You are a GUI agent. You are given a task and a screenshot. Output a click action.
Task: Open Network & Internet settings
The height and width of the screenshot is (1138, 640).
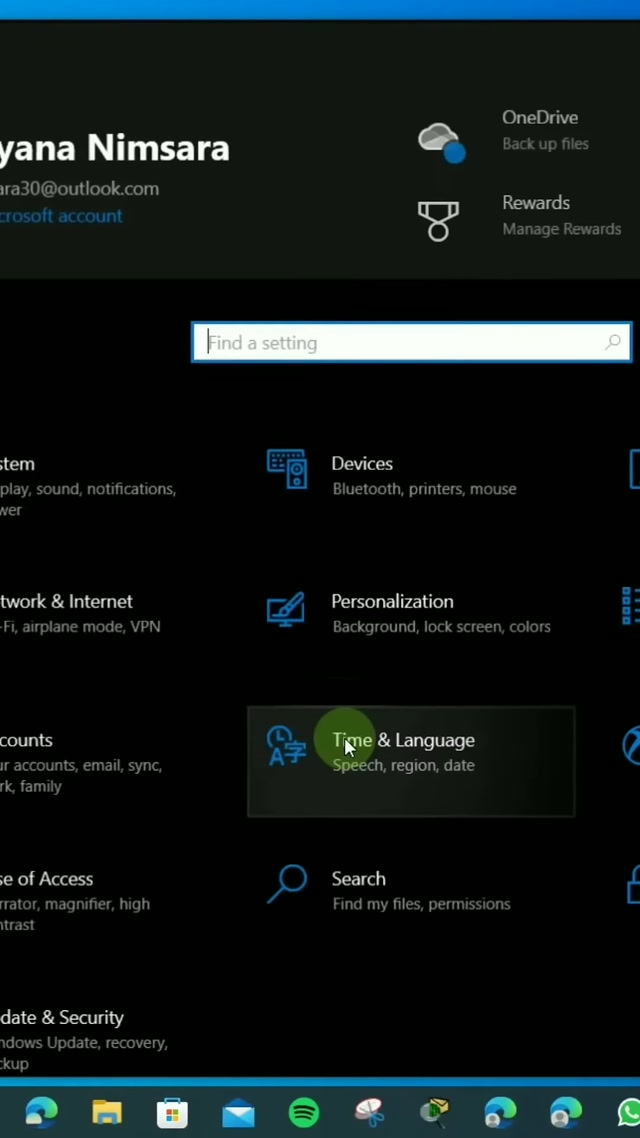click(x=66, y=602)
